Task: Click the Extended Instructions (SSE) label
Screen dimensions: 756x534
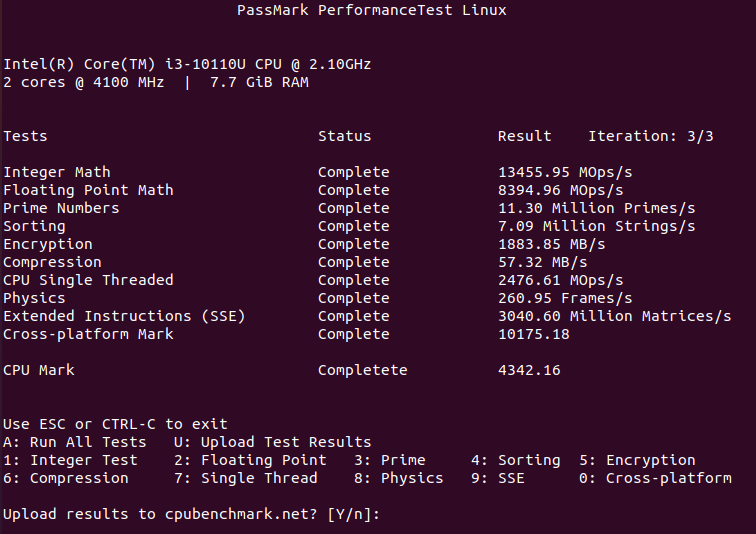Action: 124,316
